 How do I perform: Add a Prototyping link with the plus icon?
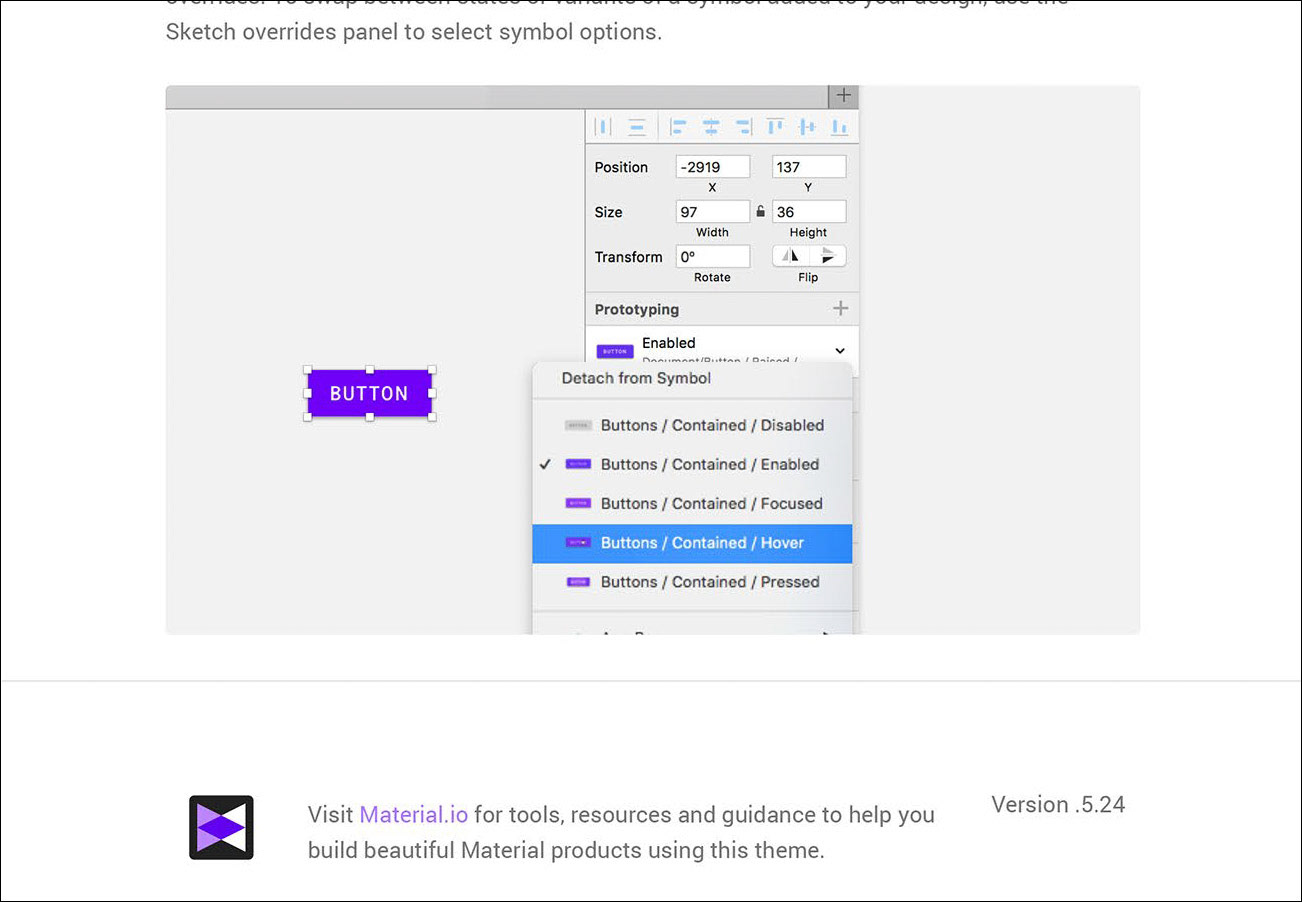[x=841, y=309]
